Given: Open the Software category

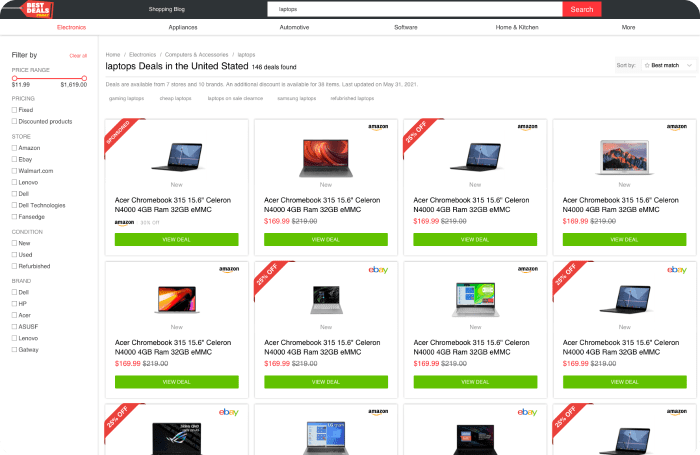Looking at the screenshot, I should tap(405, 27).
